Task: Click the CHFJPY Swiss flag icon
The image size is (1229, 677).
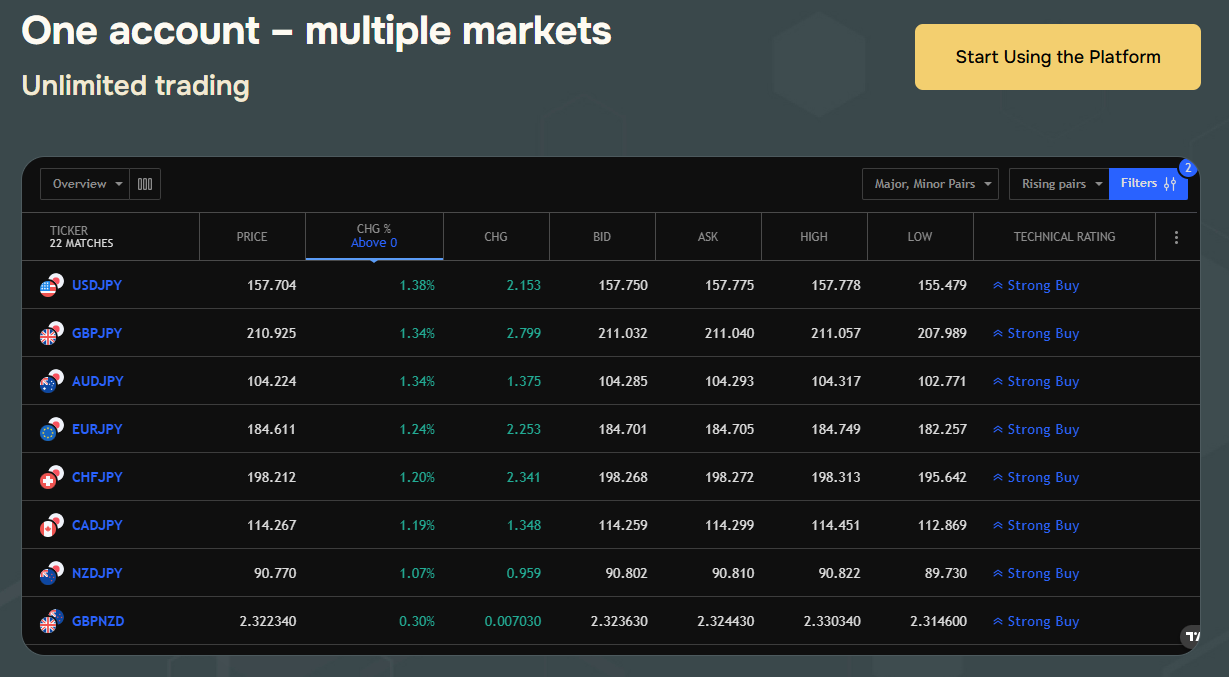Action: coord(51,477)
